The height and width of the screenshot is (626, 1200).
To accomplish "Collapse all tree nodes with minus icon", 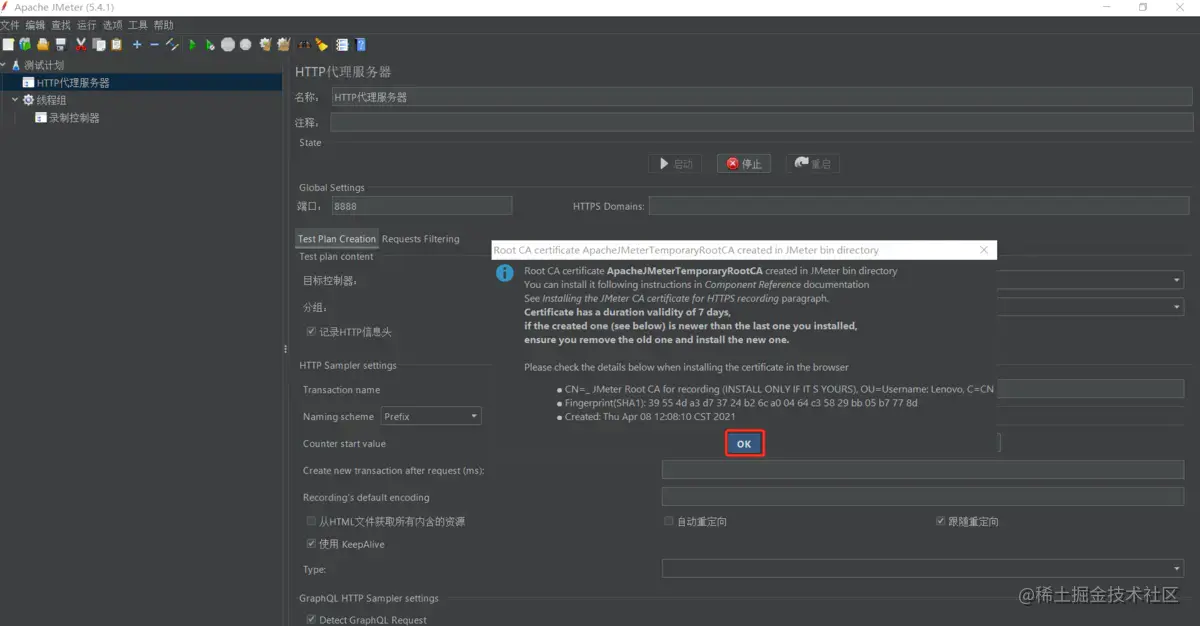I will coord(154,44).
